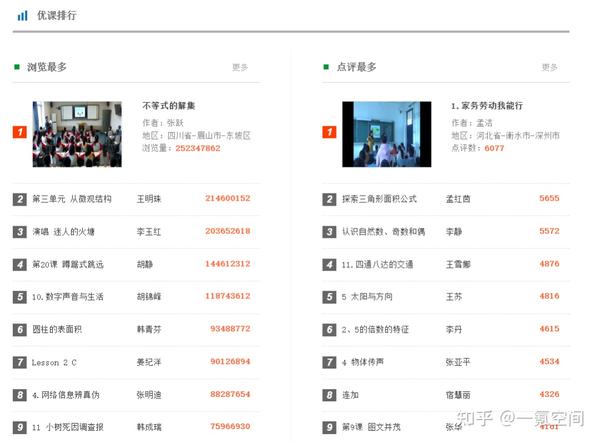Open lesson 10. 数字声音与生活

click(x=68, y=297)
